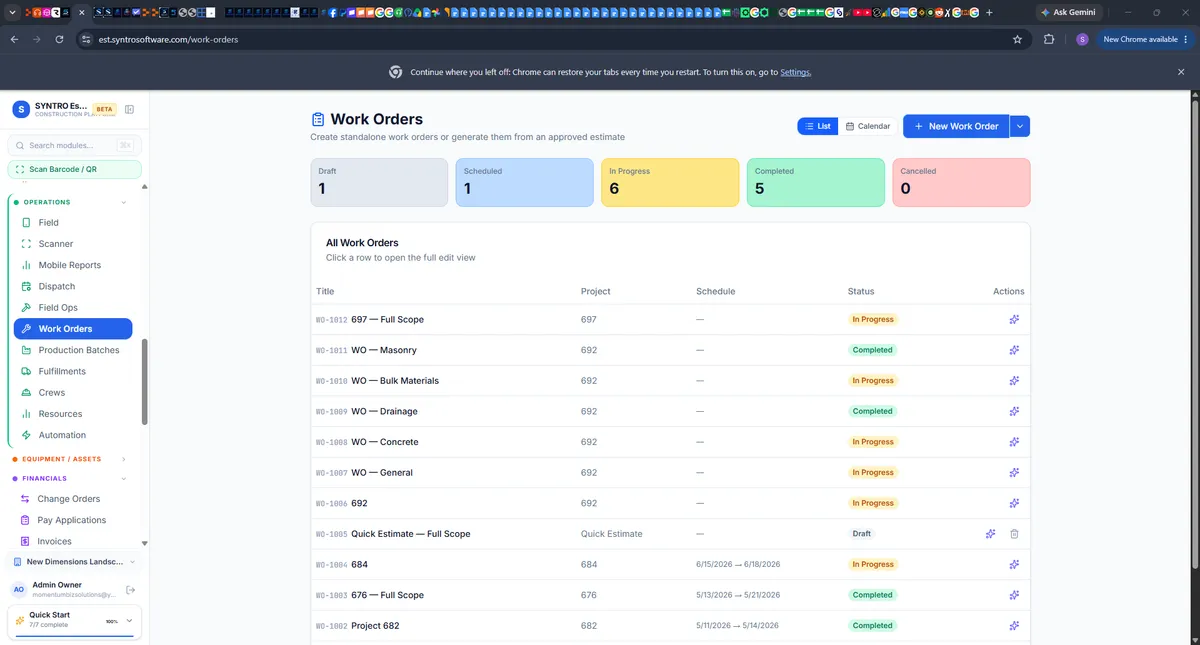Screen dimensions: 1200x645
Task: Open the Fulfillments truck icon
Action: (x=26, y=371)
